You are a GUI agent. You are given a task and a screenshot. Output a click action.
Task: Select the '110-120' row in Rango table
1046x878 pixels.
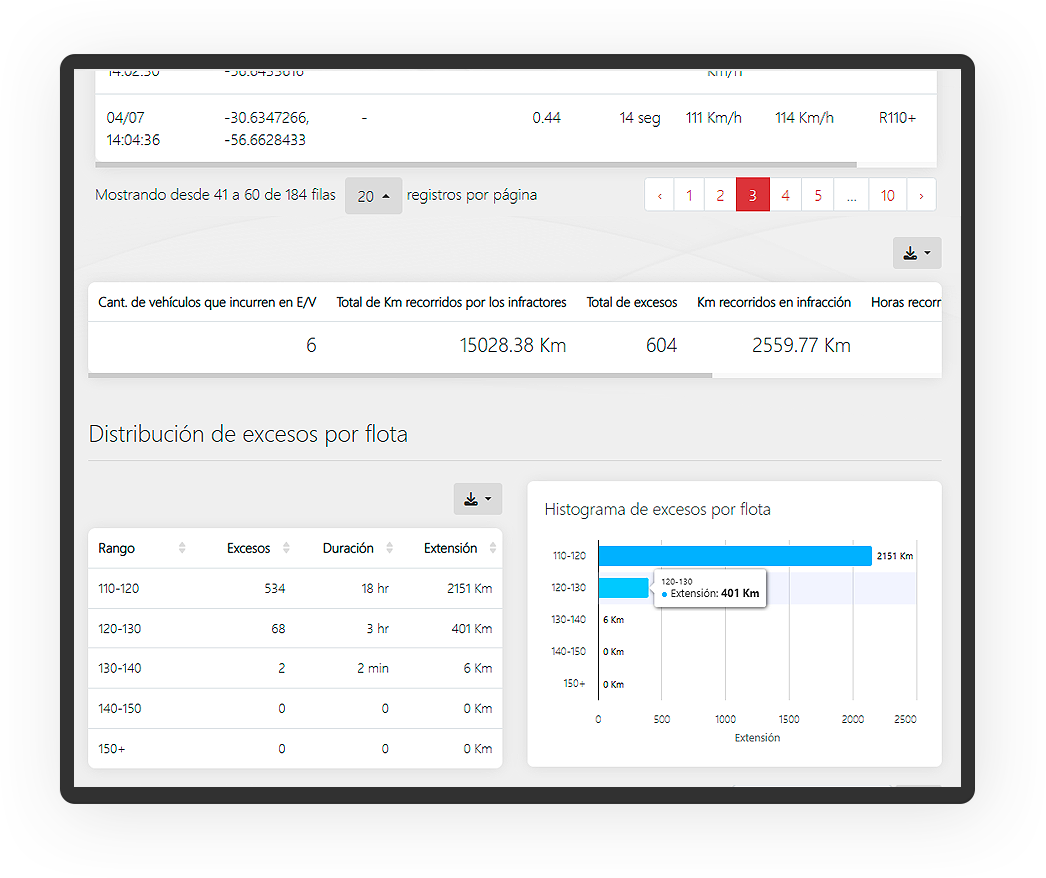tap(295, 588)
